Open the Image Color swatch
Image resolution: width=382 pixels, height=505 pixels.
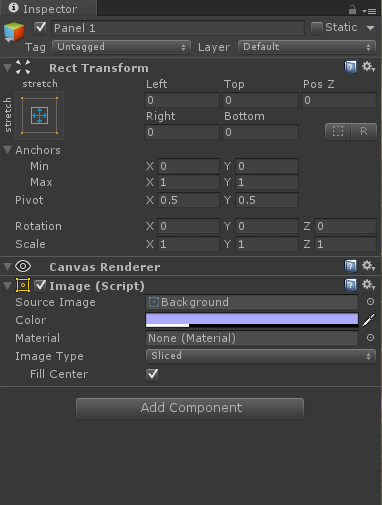tap(252, 320)
